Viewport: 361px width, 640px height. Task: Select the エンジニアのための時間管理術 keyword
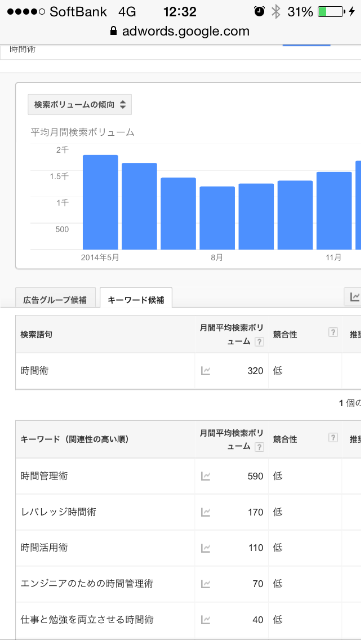click(x=87, y=584)
